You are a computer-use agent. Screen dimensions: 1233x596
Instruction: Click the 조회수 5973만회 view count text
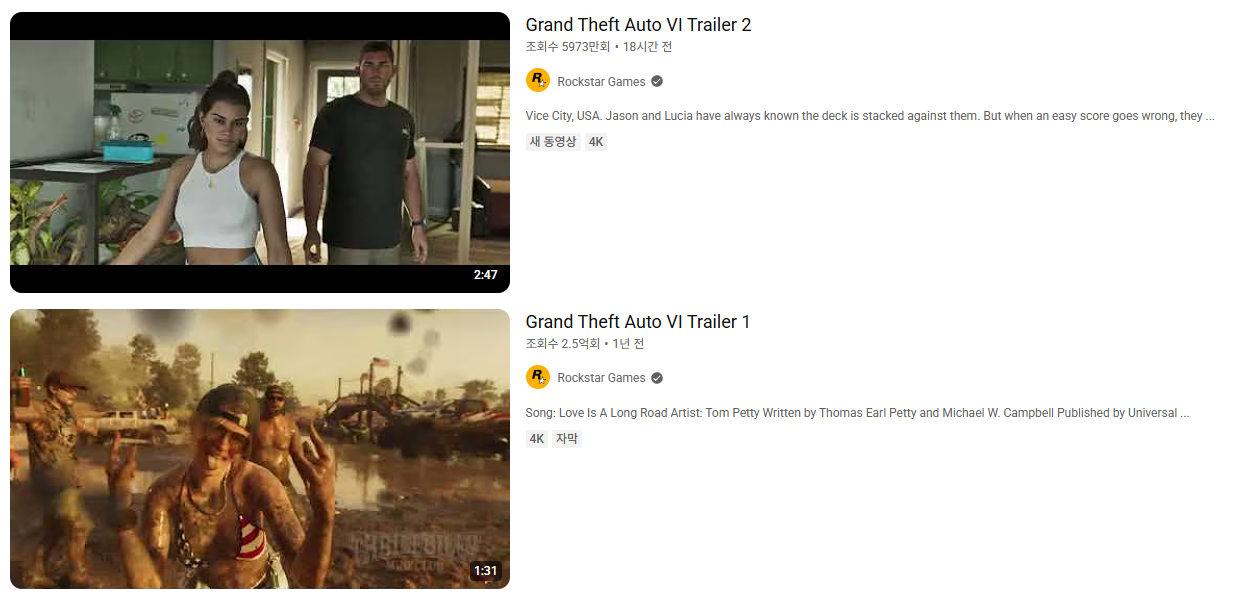click(x=568, y=47)
